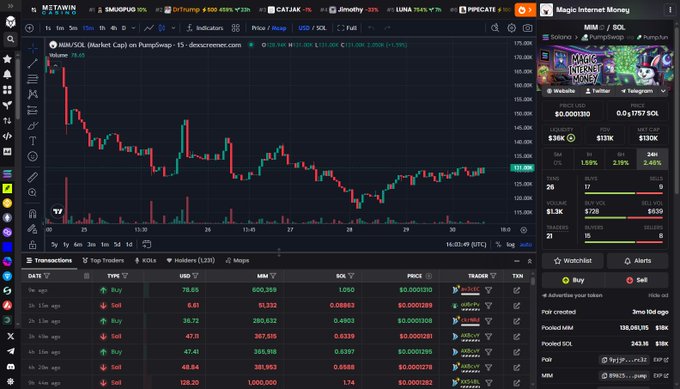This screenshot has height=389, width=680.
Task: Select the 5m timeframe button
Action: point(73,28)
